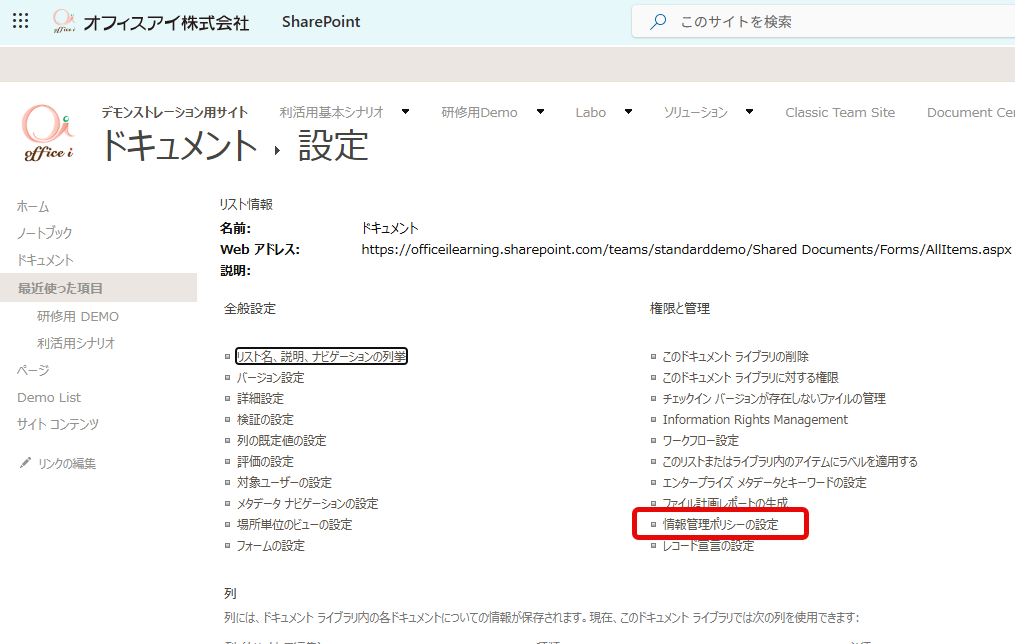The width and height of the screenshot is (1015, 644).
Task: Click the search magnifier icon
Action: (x=658, y=22)
